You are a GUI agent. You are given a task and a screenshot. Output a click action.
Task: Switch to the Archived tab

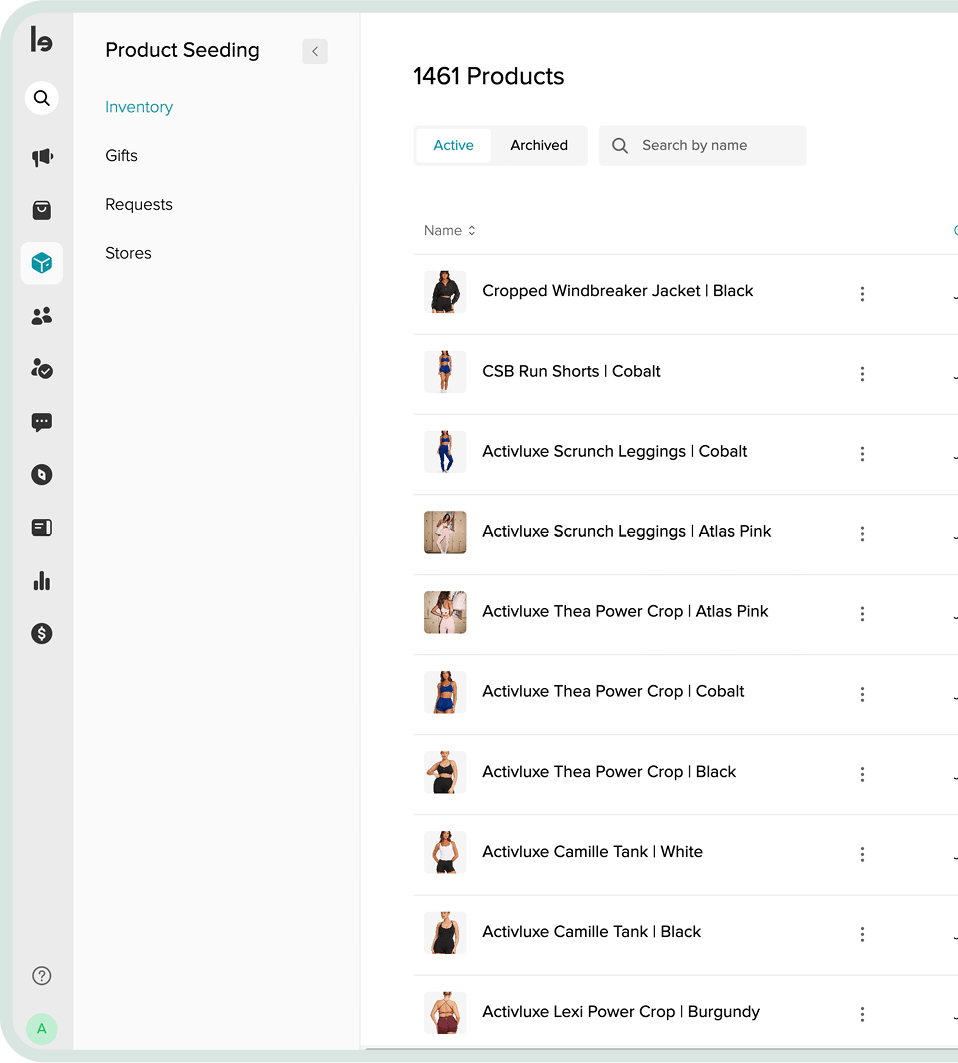pyautogui.click(x=539, y=145)
